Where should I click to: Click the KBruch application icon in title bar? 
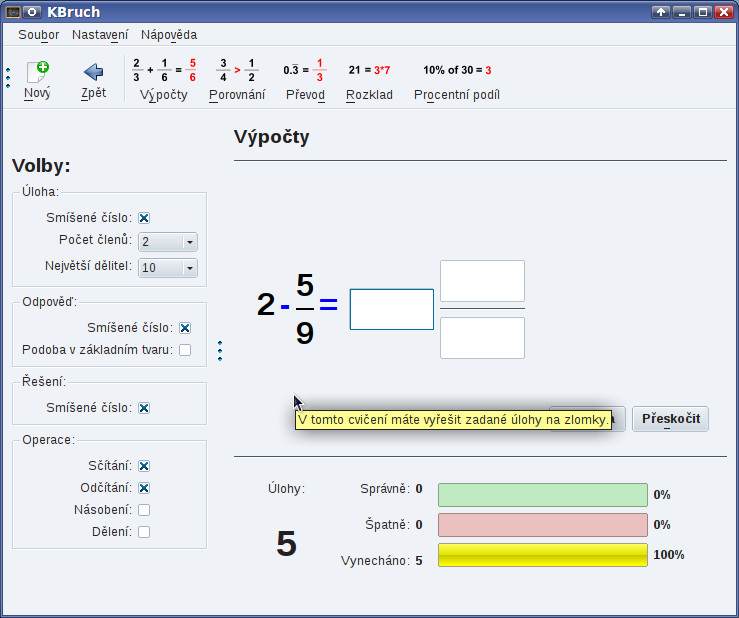[x=13, y=12]
